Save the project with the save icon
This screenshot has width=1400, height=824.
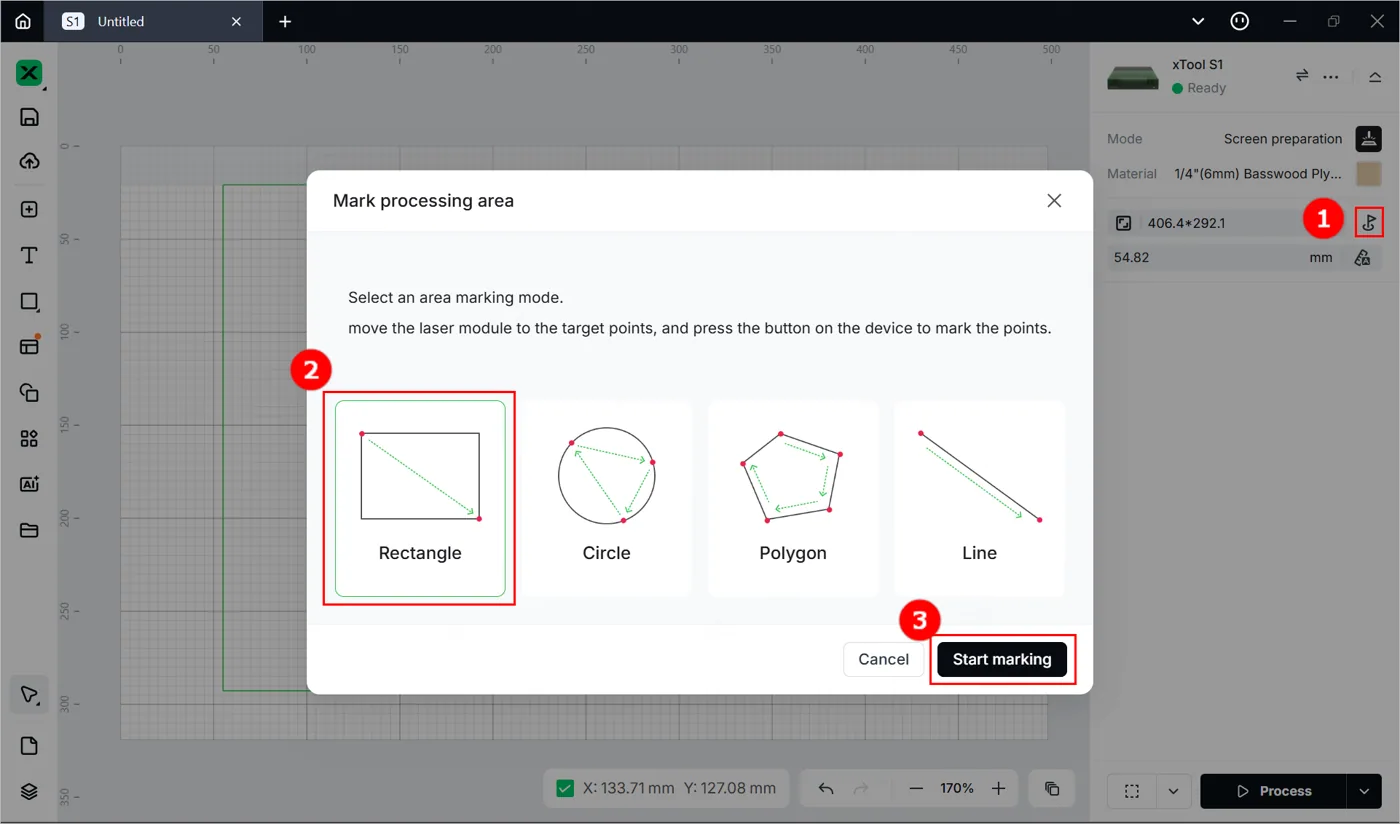(29, 117)
